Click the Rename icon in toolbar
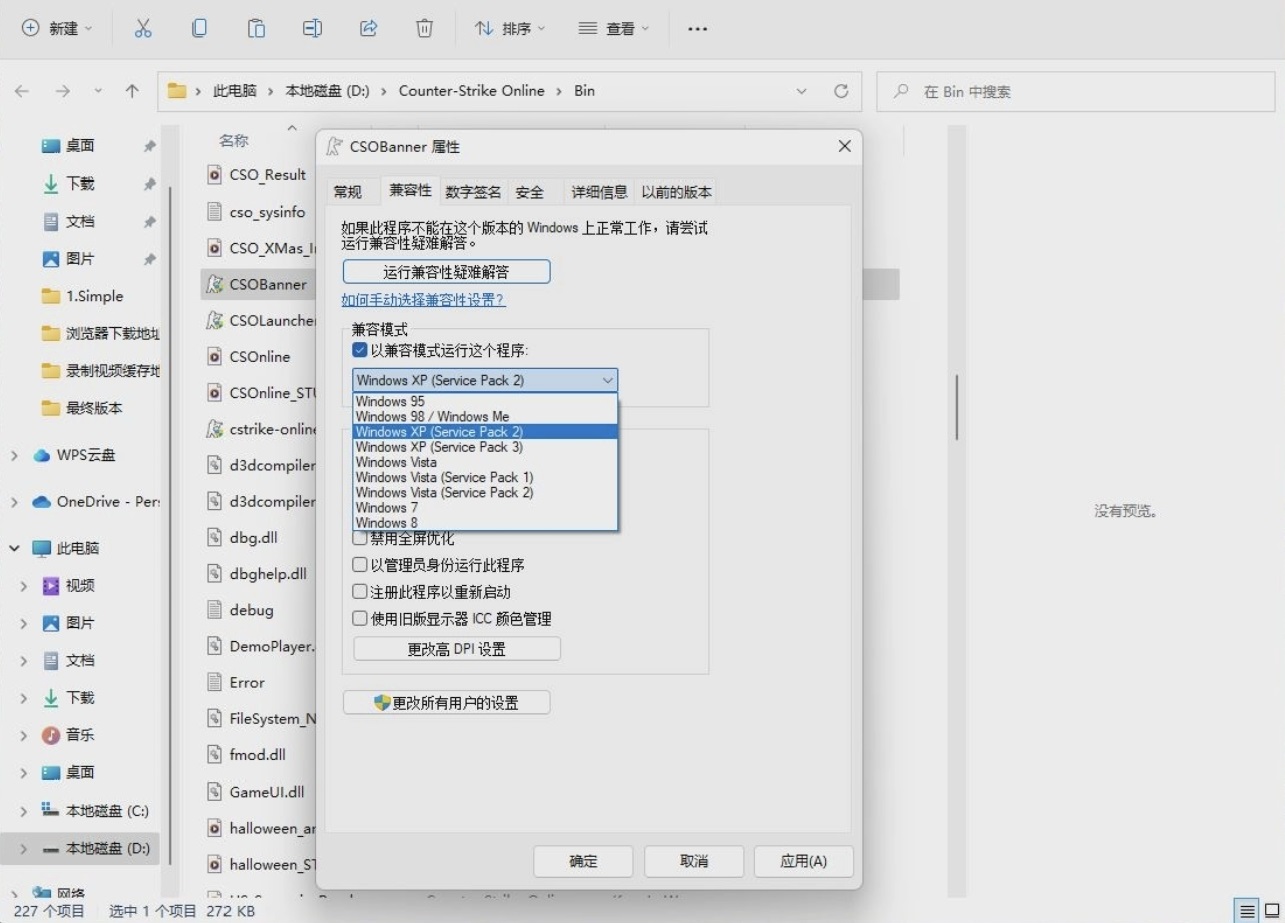The width and height of the screenshot is (1285, 923). coord(312,29)
